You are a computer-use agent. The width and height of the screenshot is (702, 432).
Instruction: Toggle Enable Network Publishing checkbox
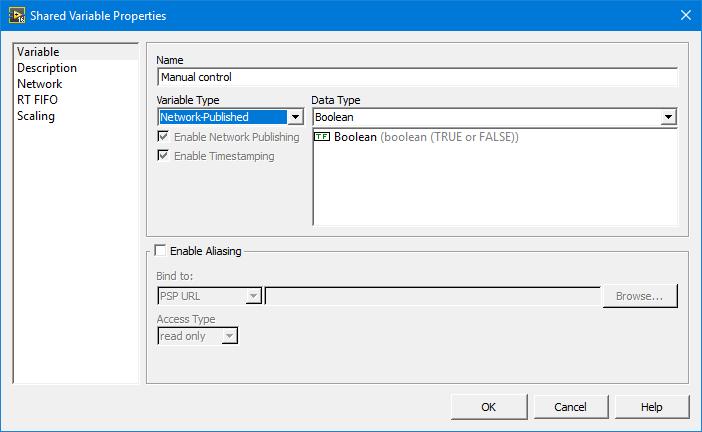(x=163, y=136)
